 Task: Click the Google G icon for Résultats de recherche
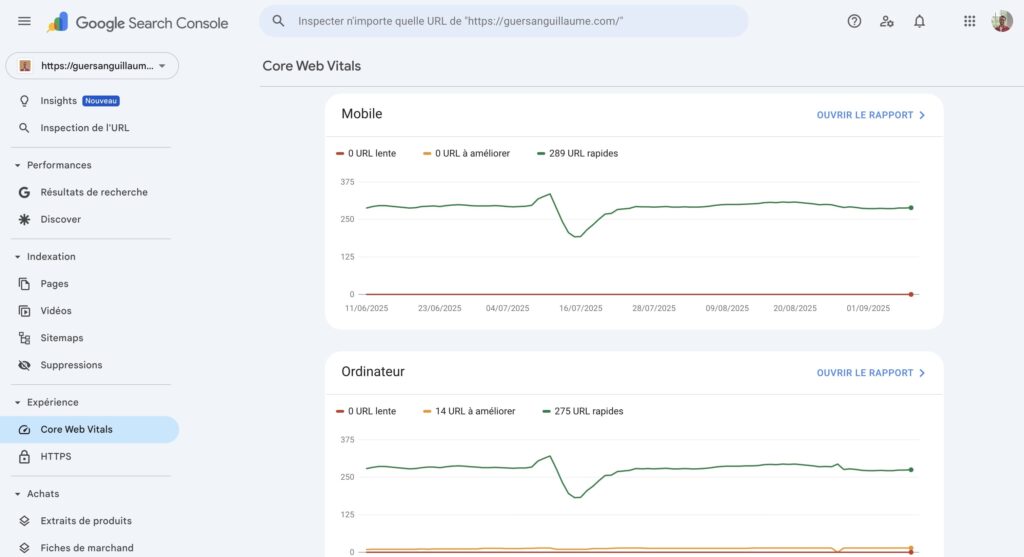24,192
